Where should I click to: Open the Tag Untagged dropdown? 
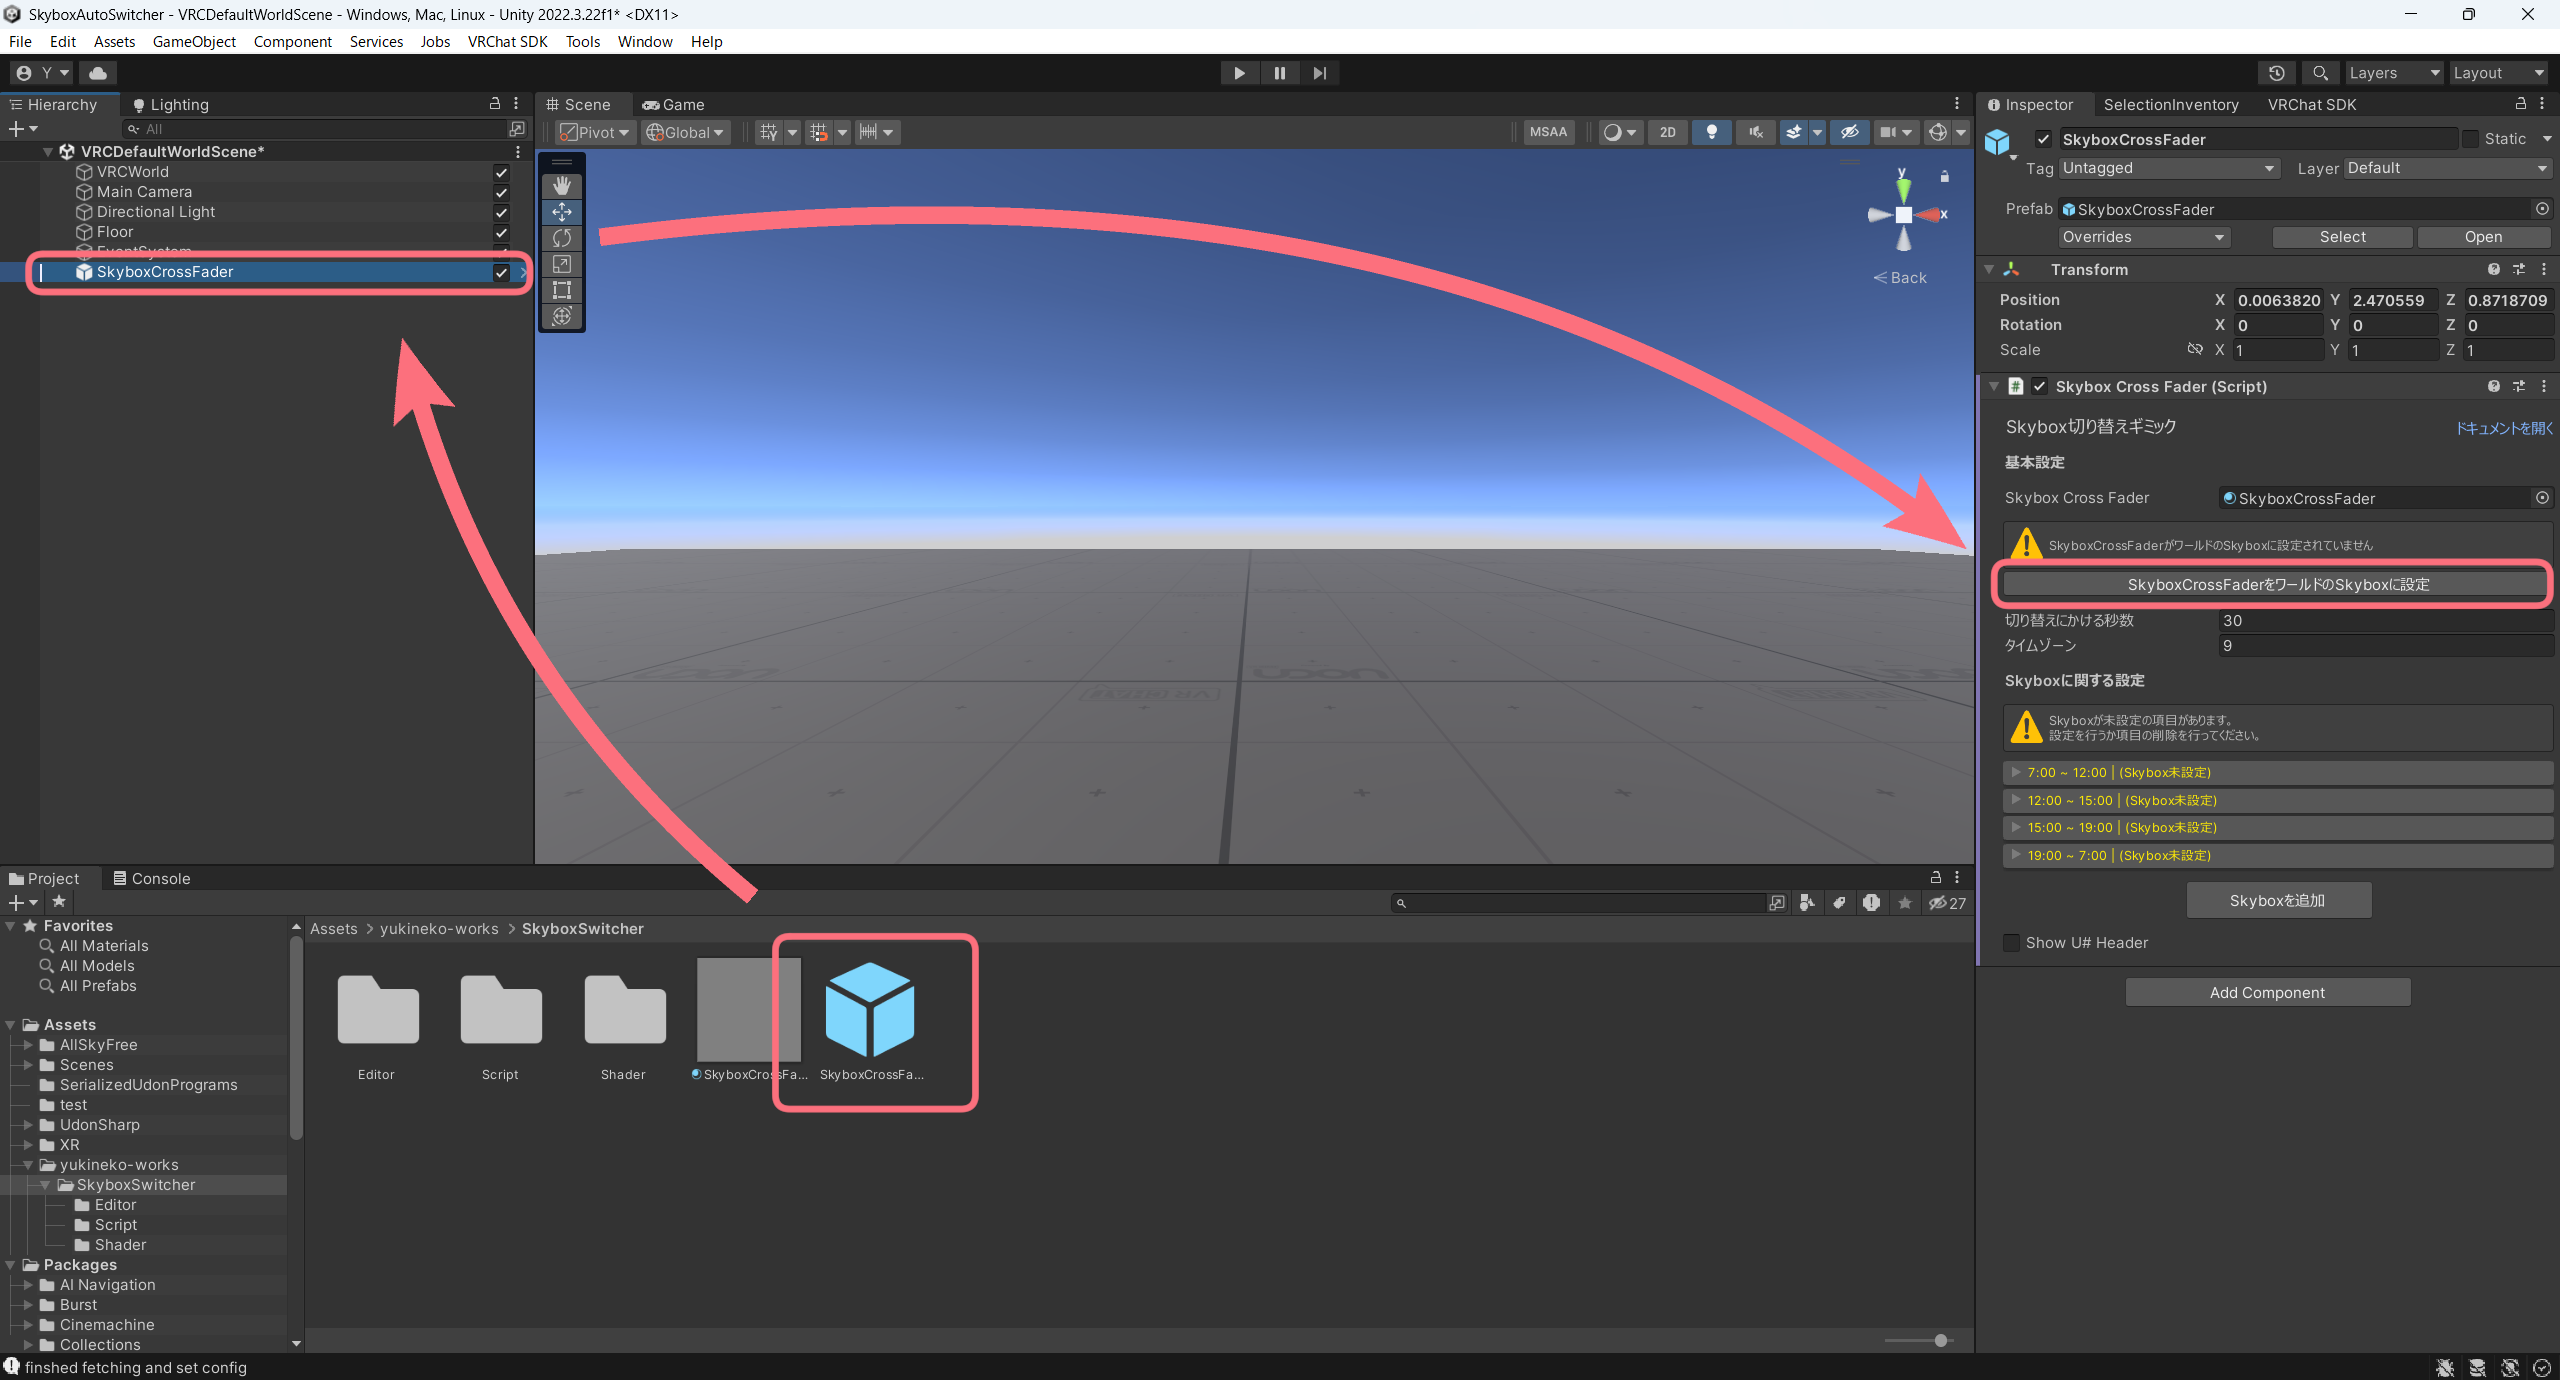click(x=2169, y=168)
